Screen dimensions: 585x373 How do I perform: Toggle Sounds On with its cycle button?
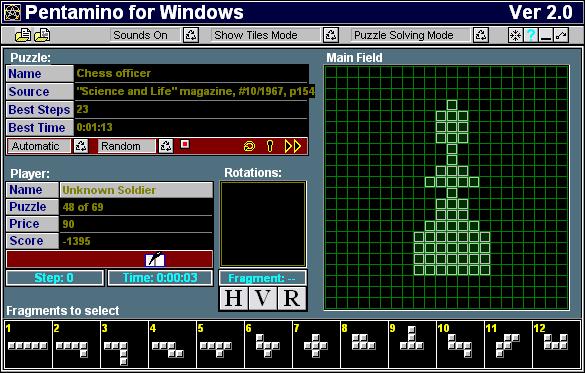pos(191,35)
